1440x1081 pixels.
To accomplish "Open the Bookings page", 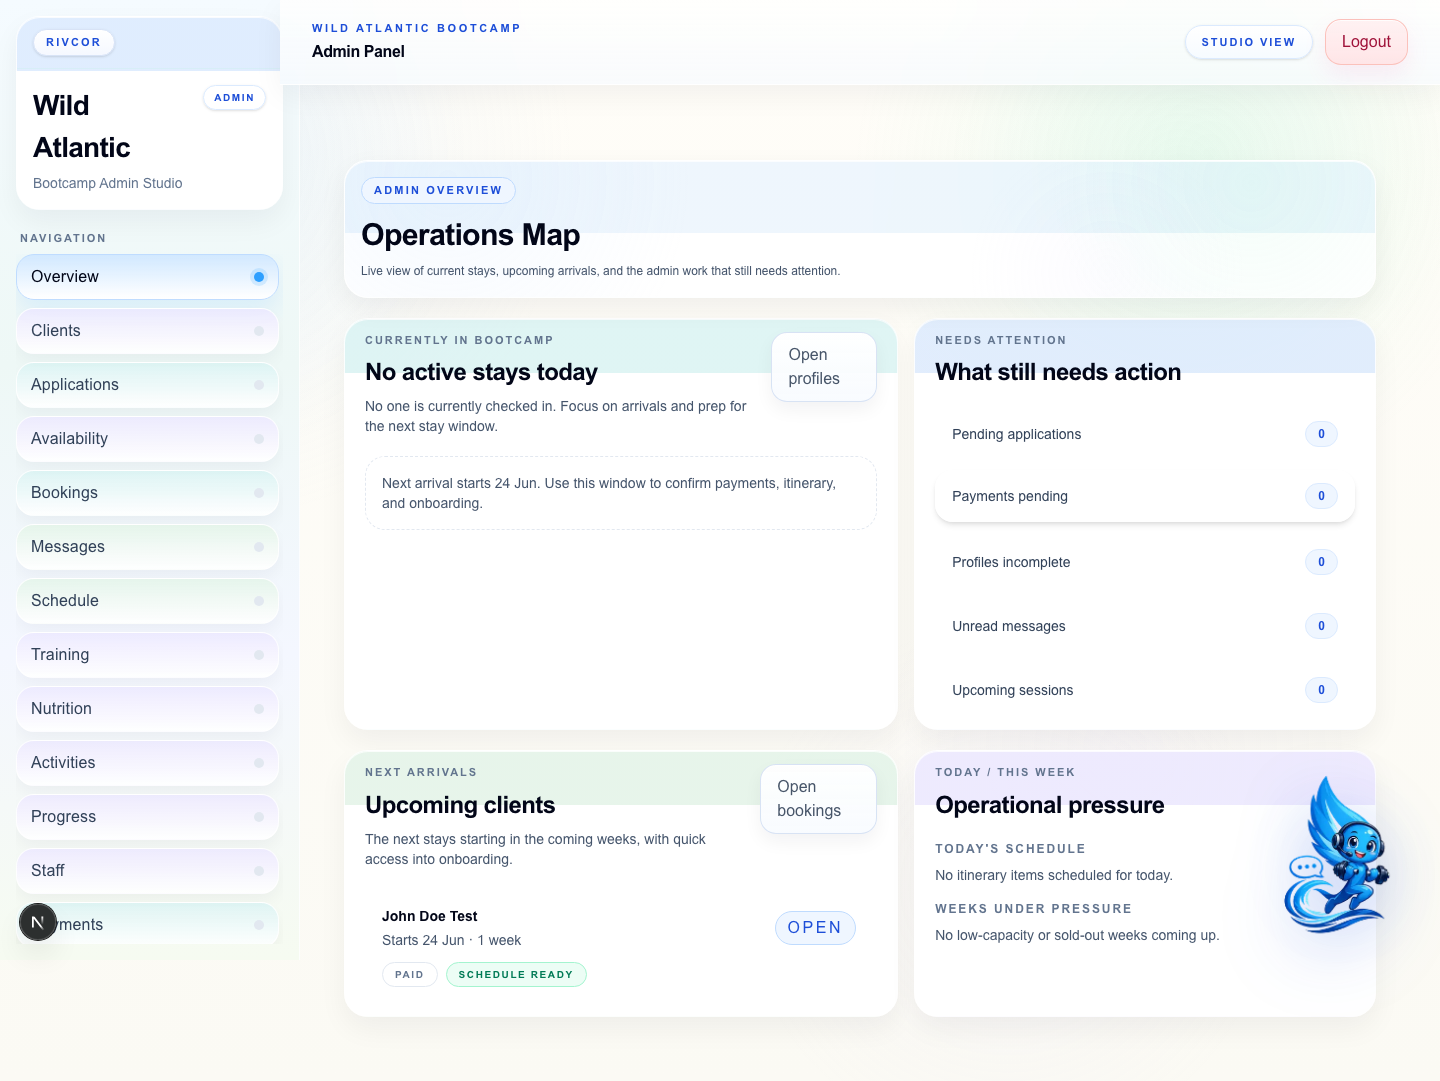I will point(147,493).
